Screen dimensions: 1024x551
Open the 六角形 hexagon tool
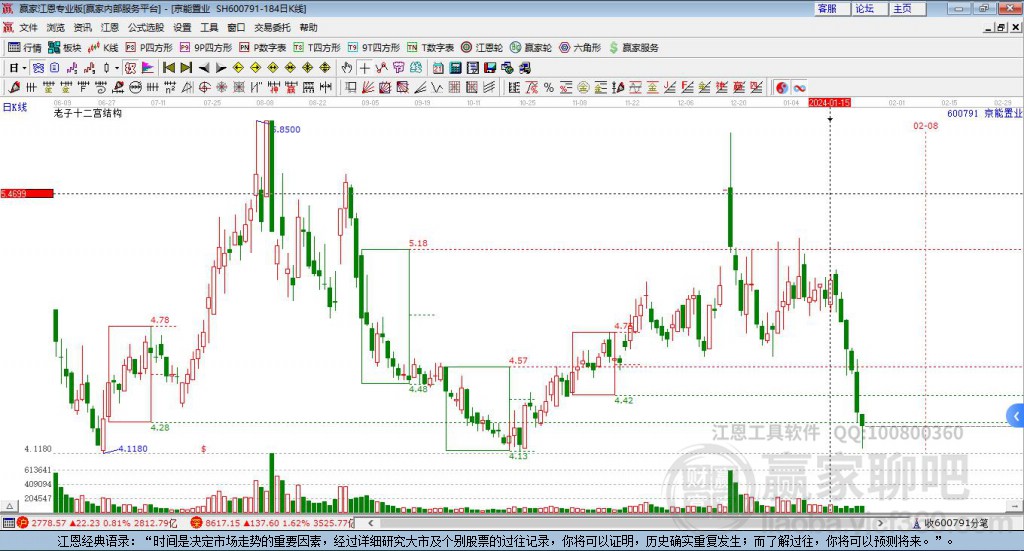tap(580, 48)
